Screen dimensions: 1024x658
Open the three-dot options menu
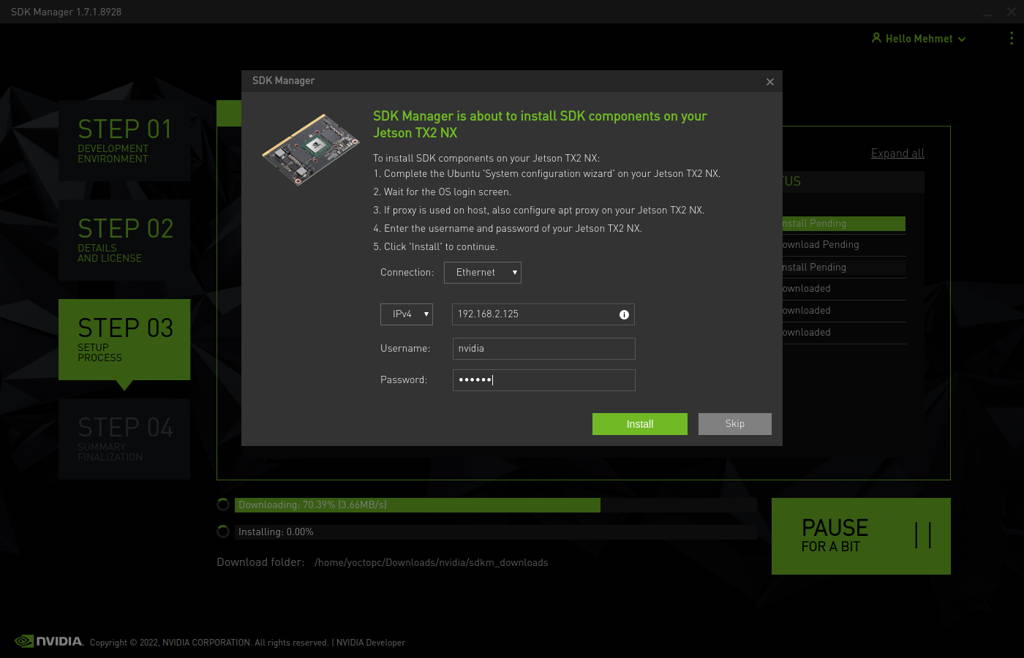pos(1011,39)
